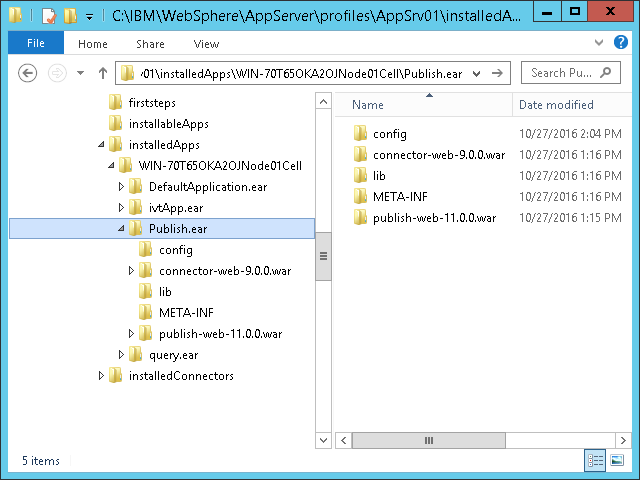Click the go arrow beside the address bar
Viewport: 640px width, 480px height.
(497, 73)
